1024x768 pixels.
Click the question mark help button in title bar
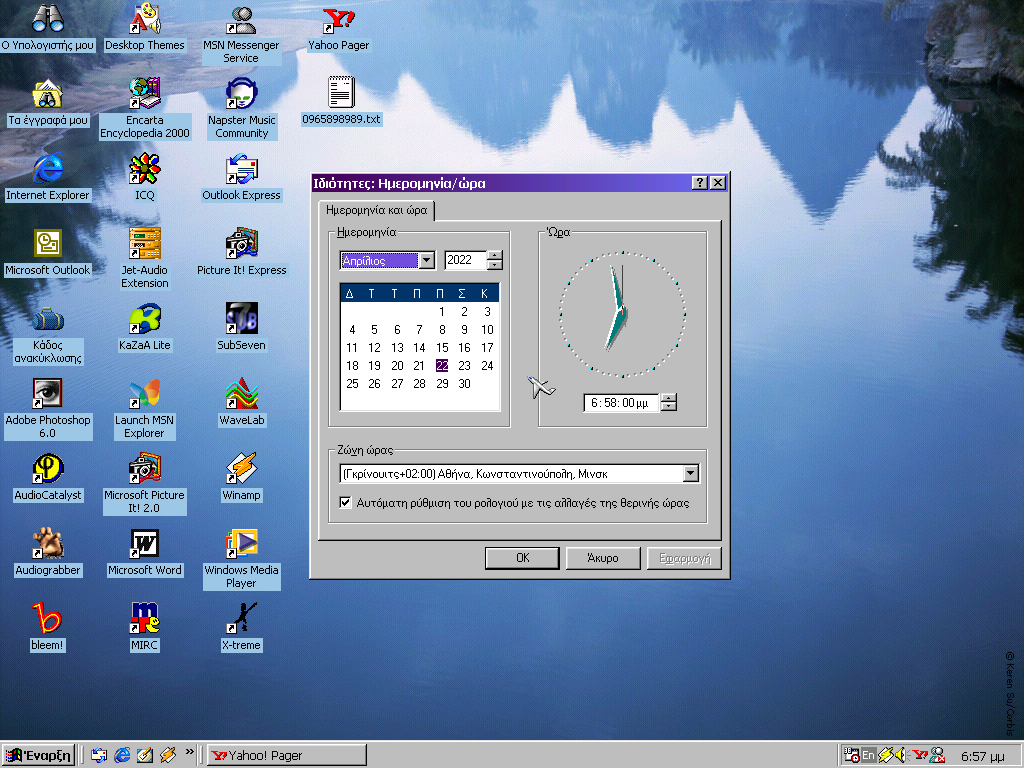tap(699, 183)
